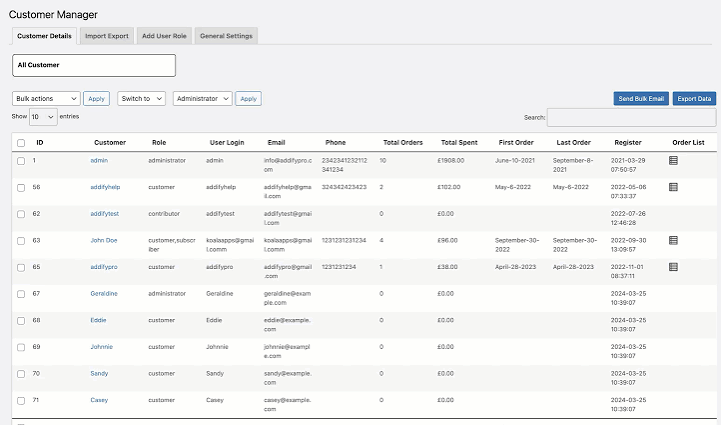Viewport: 721px width, 425px height.
Task: Select the geraldine@example.com email cell
Action: pyautogui.click(x=287, y=298)
